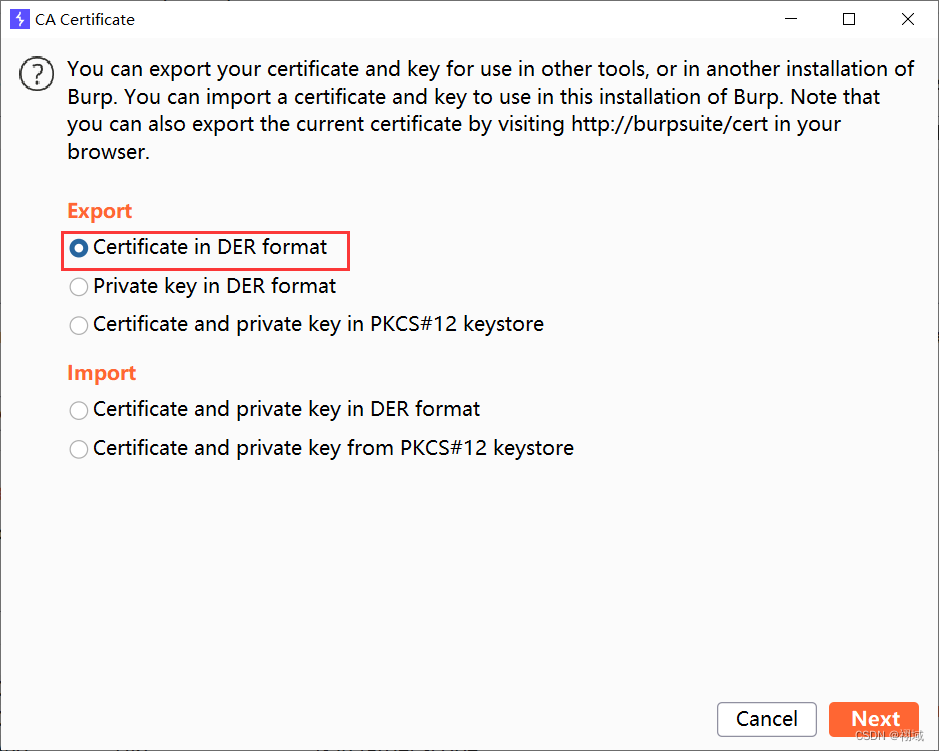
Task: Click the orange Export heading
Action: tap(99, 211)
